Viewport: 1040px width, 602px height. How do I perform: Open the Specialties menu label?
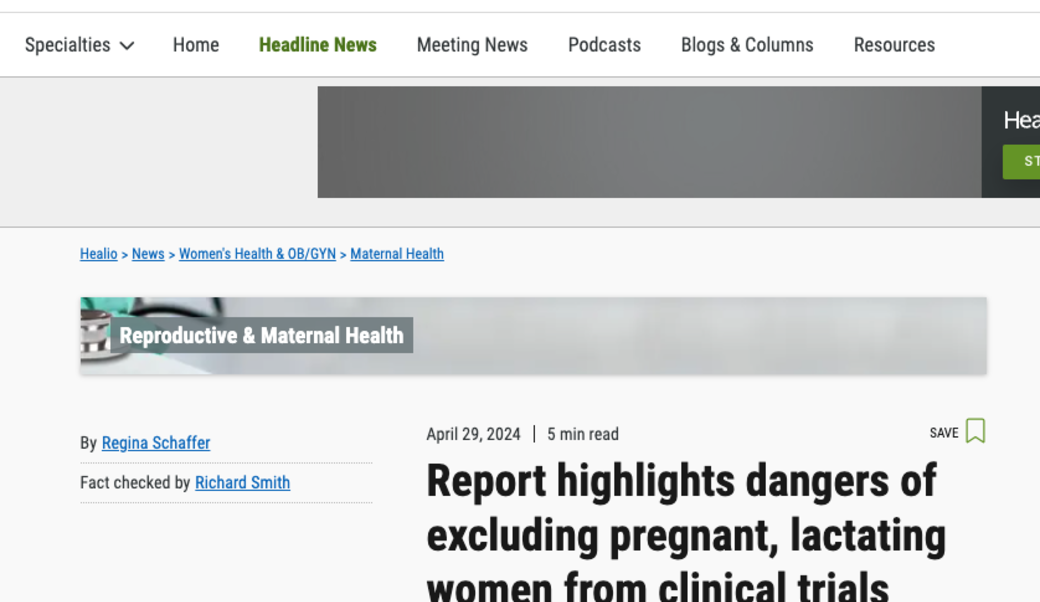point(67,45)
